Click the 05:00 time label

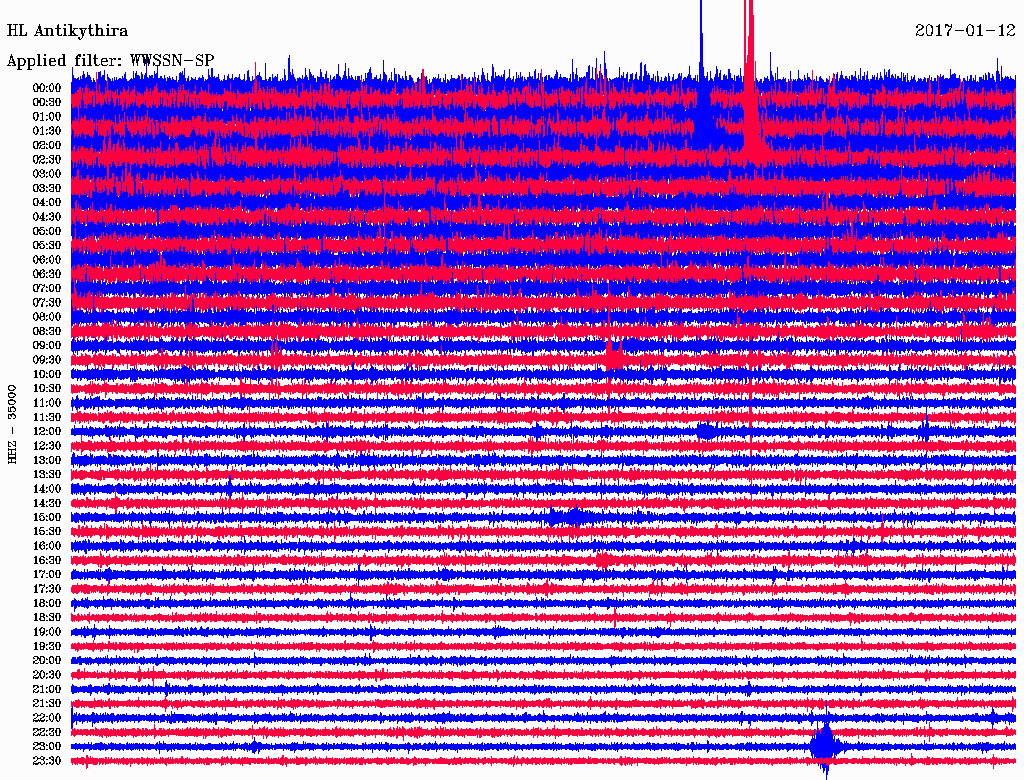coord(47,231)
